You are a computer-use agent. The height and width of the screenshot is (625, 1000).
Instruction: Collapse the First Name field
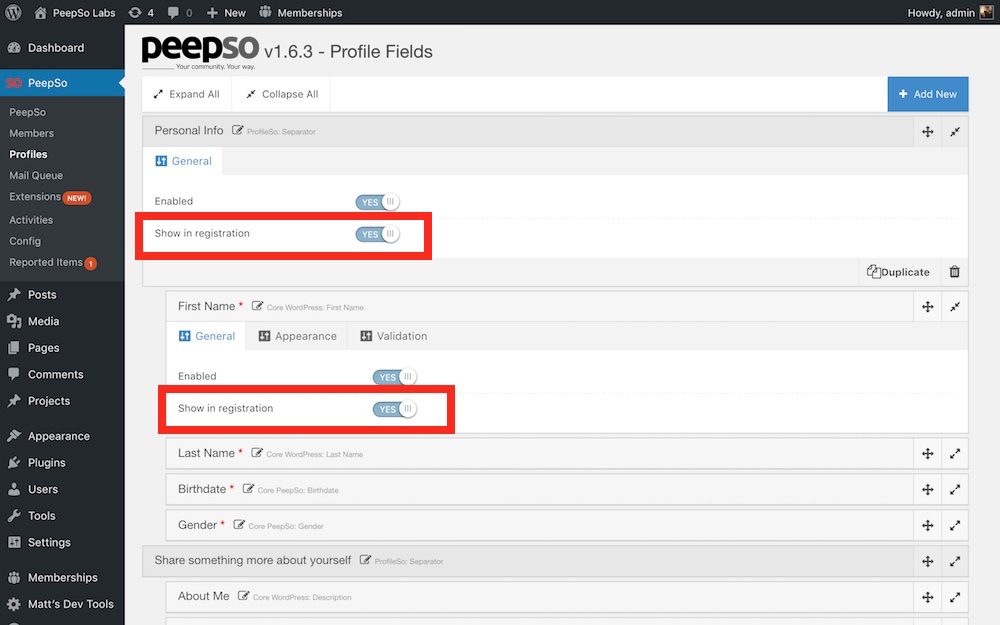tap(955, 307)
